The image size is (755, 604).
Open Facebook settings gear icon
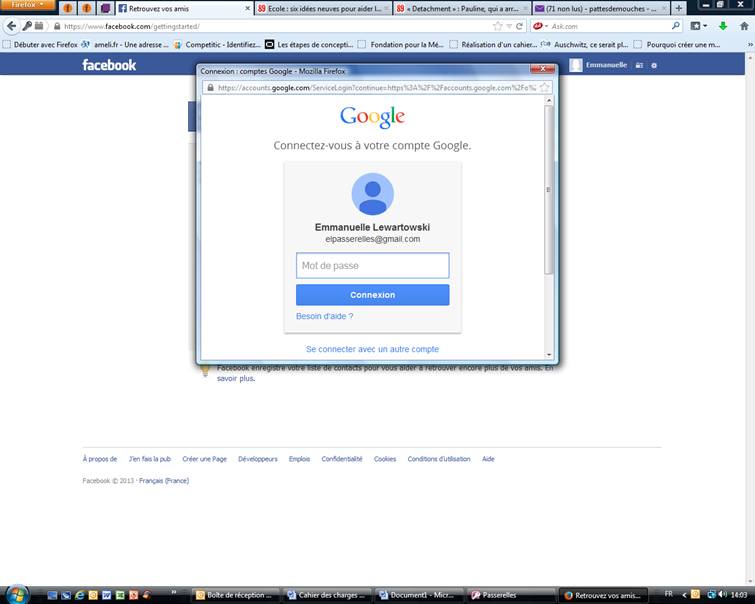(654, 65)
